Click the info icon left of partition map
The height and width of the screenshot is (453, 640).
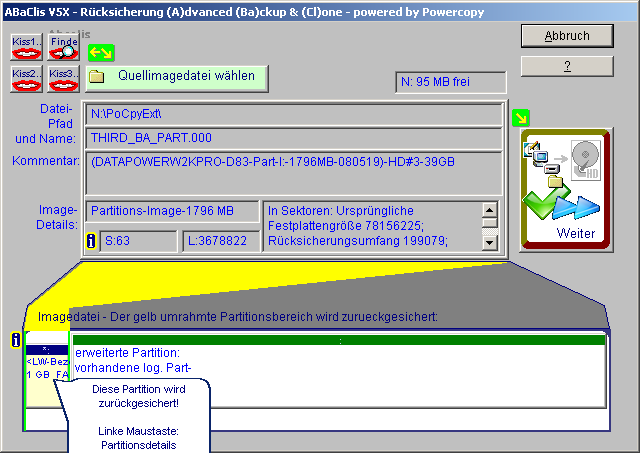[15, 341]
